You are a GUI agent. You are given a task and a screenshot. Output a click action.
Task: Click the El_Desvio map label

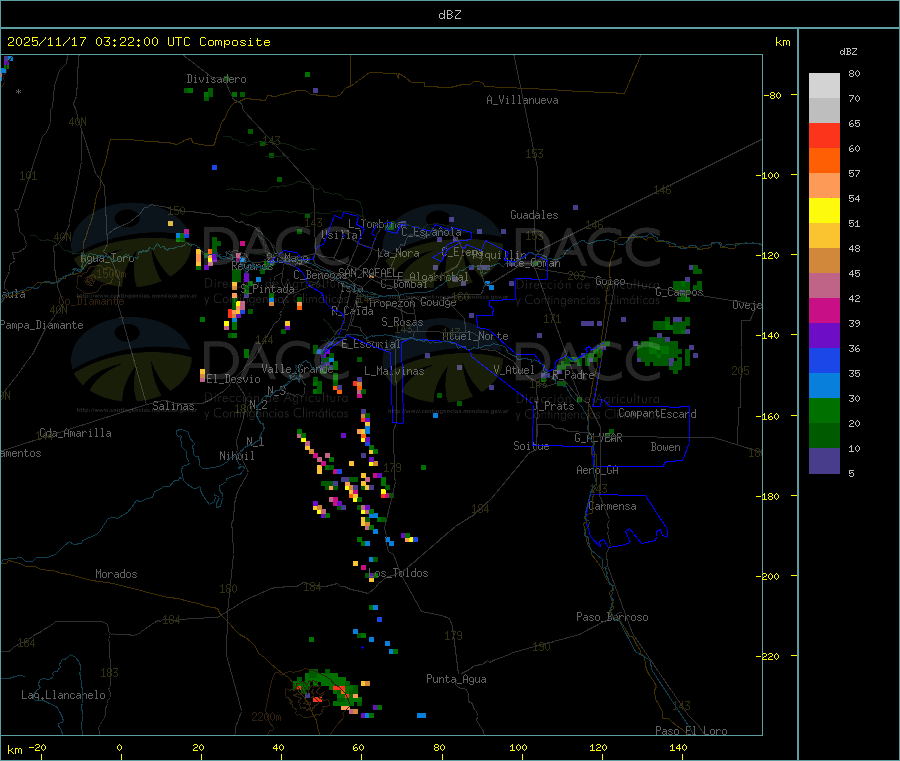tap(234, 379)
